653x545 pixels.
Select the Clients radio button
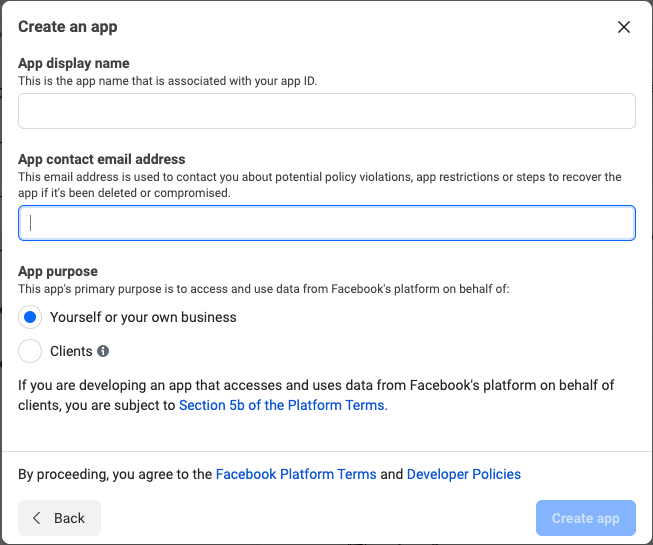click(x=30, y=351)
